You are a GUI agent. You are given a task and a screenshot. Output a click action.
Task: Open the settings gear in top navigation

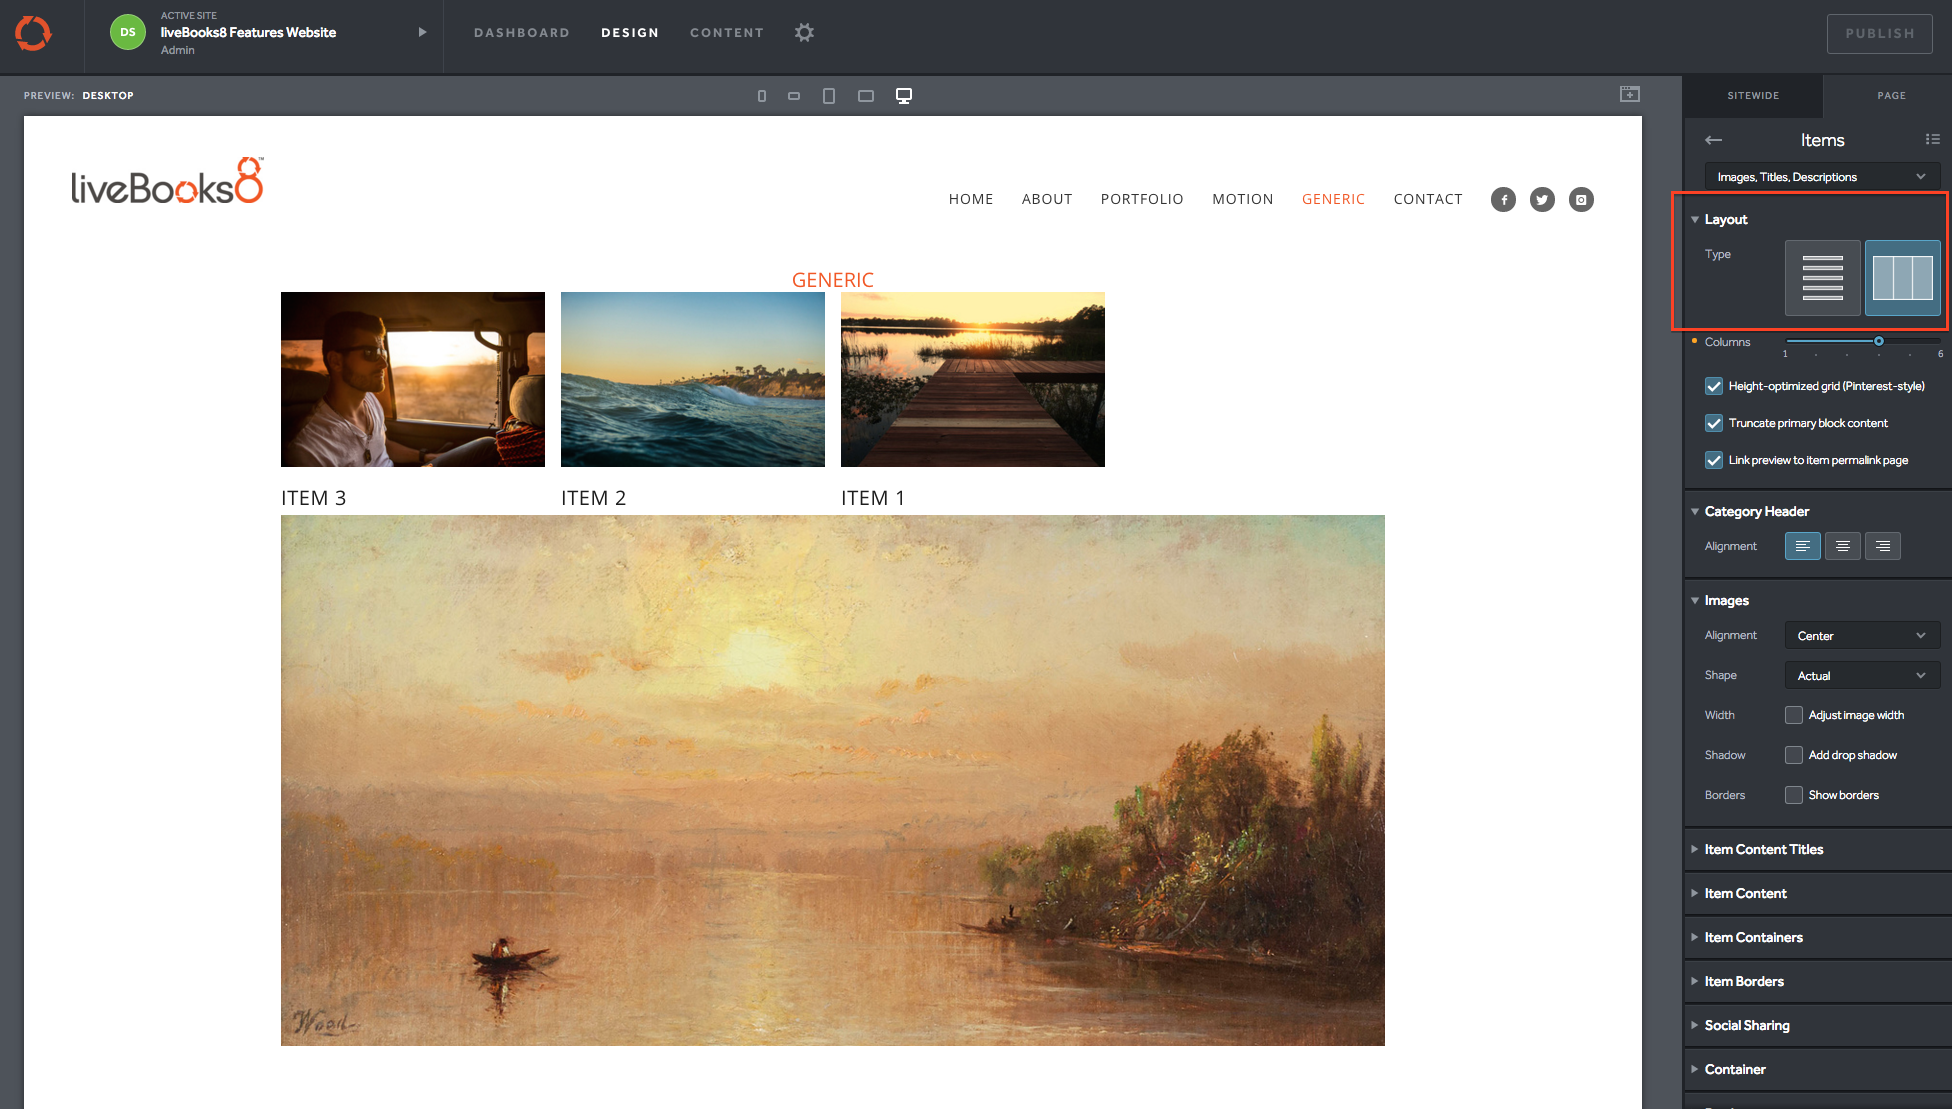pos(804,33)
